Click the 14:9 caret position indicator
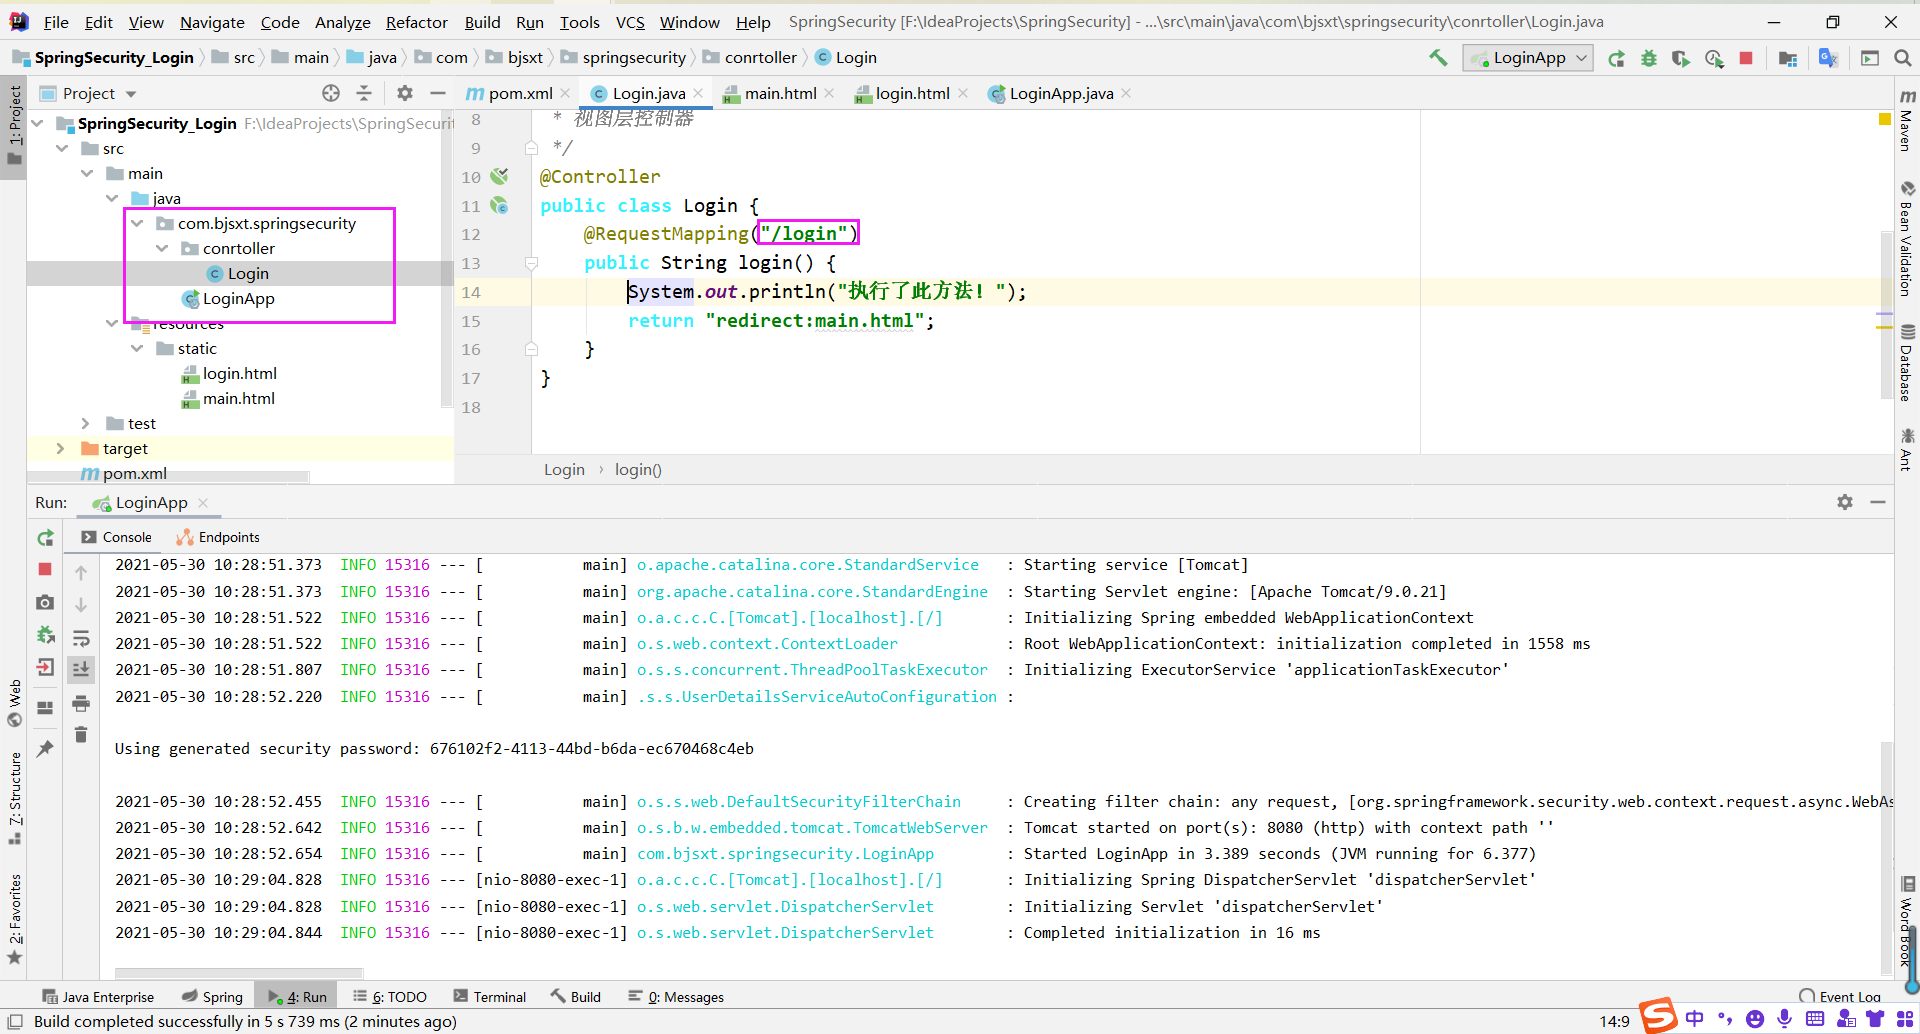Viewport: 1920px width, 1034px height. tap(1614, 1021)
